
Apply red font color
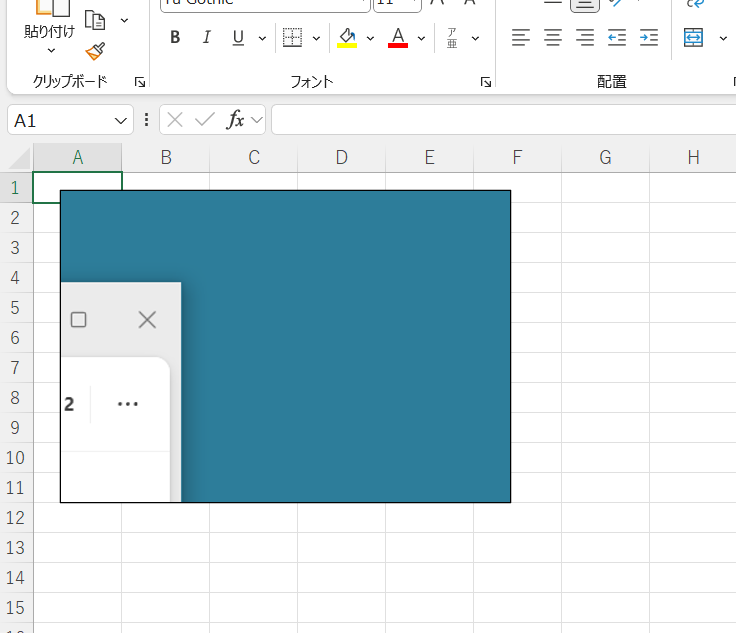398,38
